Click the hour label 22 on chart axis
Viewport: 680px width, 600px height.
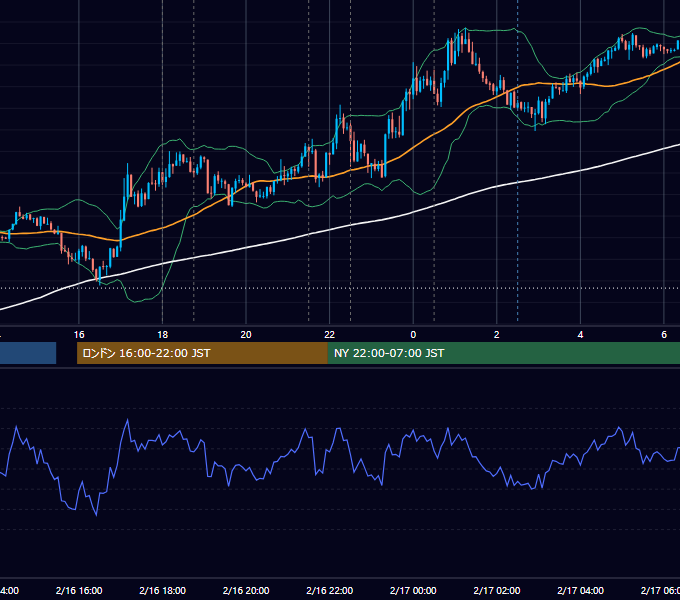click(330, 335)
